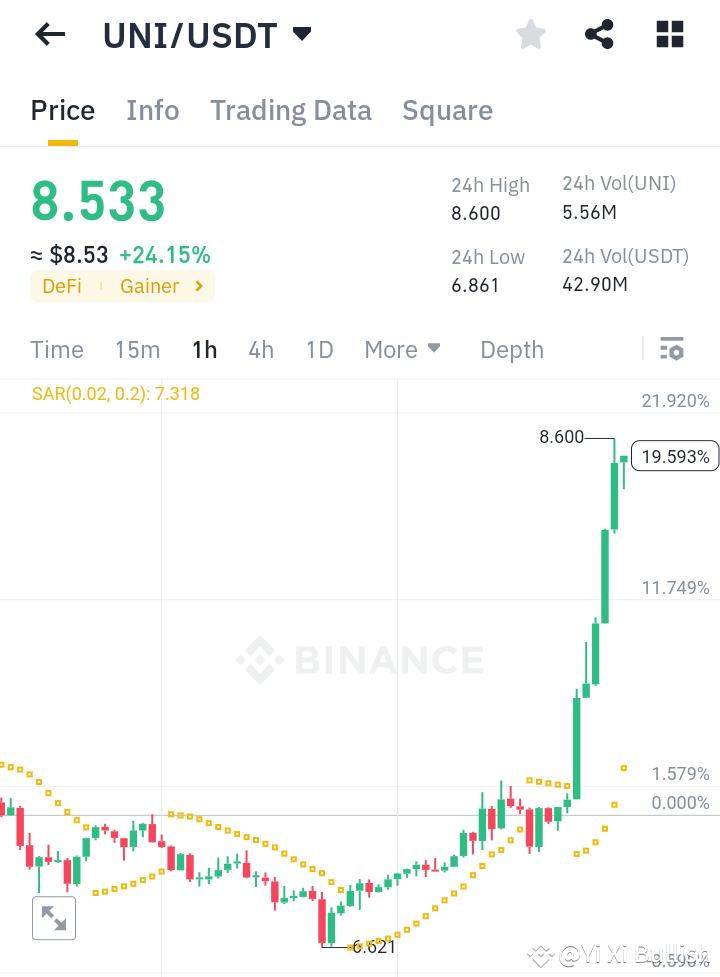Image resolution: width=720 pixels, height=977 pixels.
Task: Open chart indicator settings icon
Action: (672, 349)
